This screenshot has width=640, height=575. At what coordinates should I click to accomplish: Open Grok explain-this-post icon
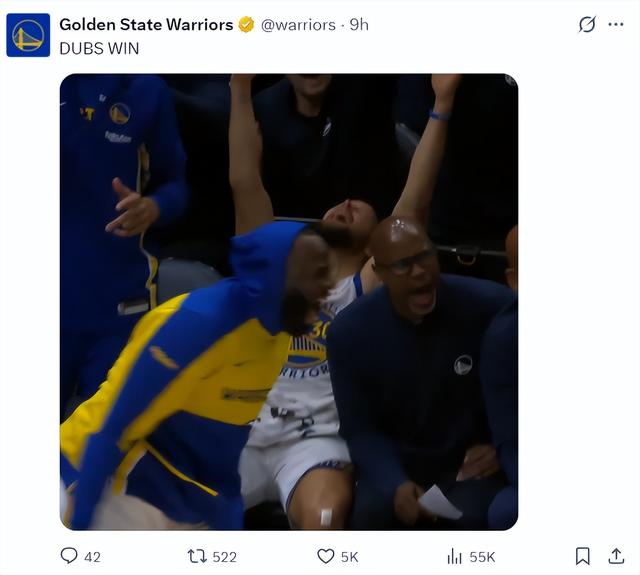coord(587,25)
